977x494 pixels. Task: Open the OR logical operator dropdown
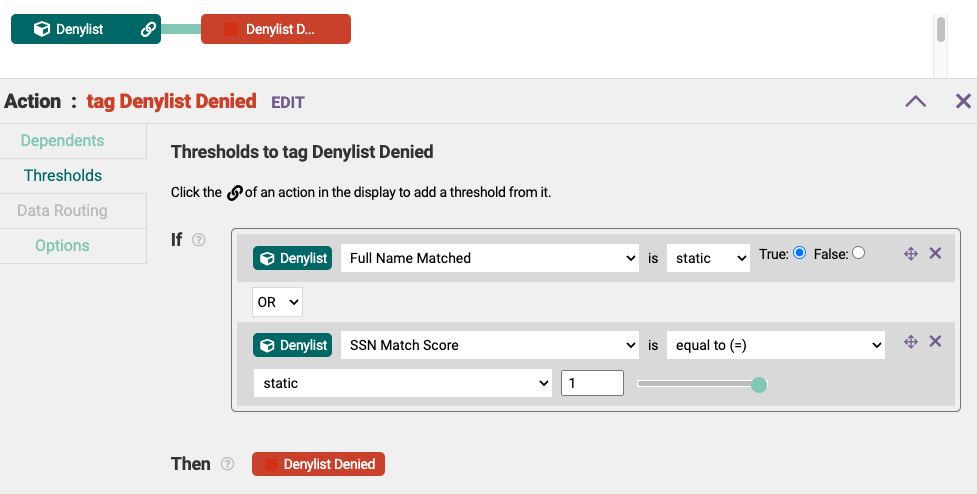(x=277, y=302)
